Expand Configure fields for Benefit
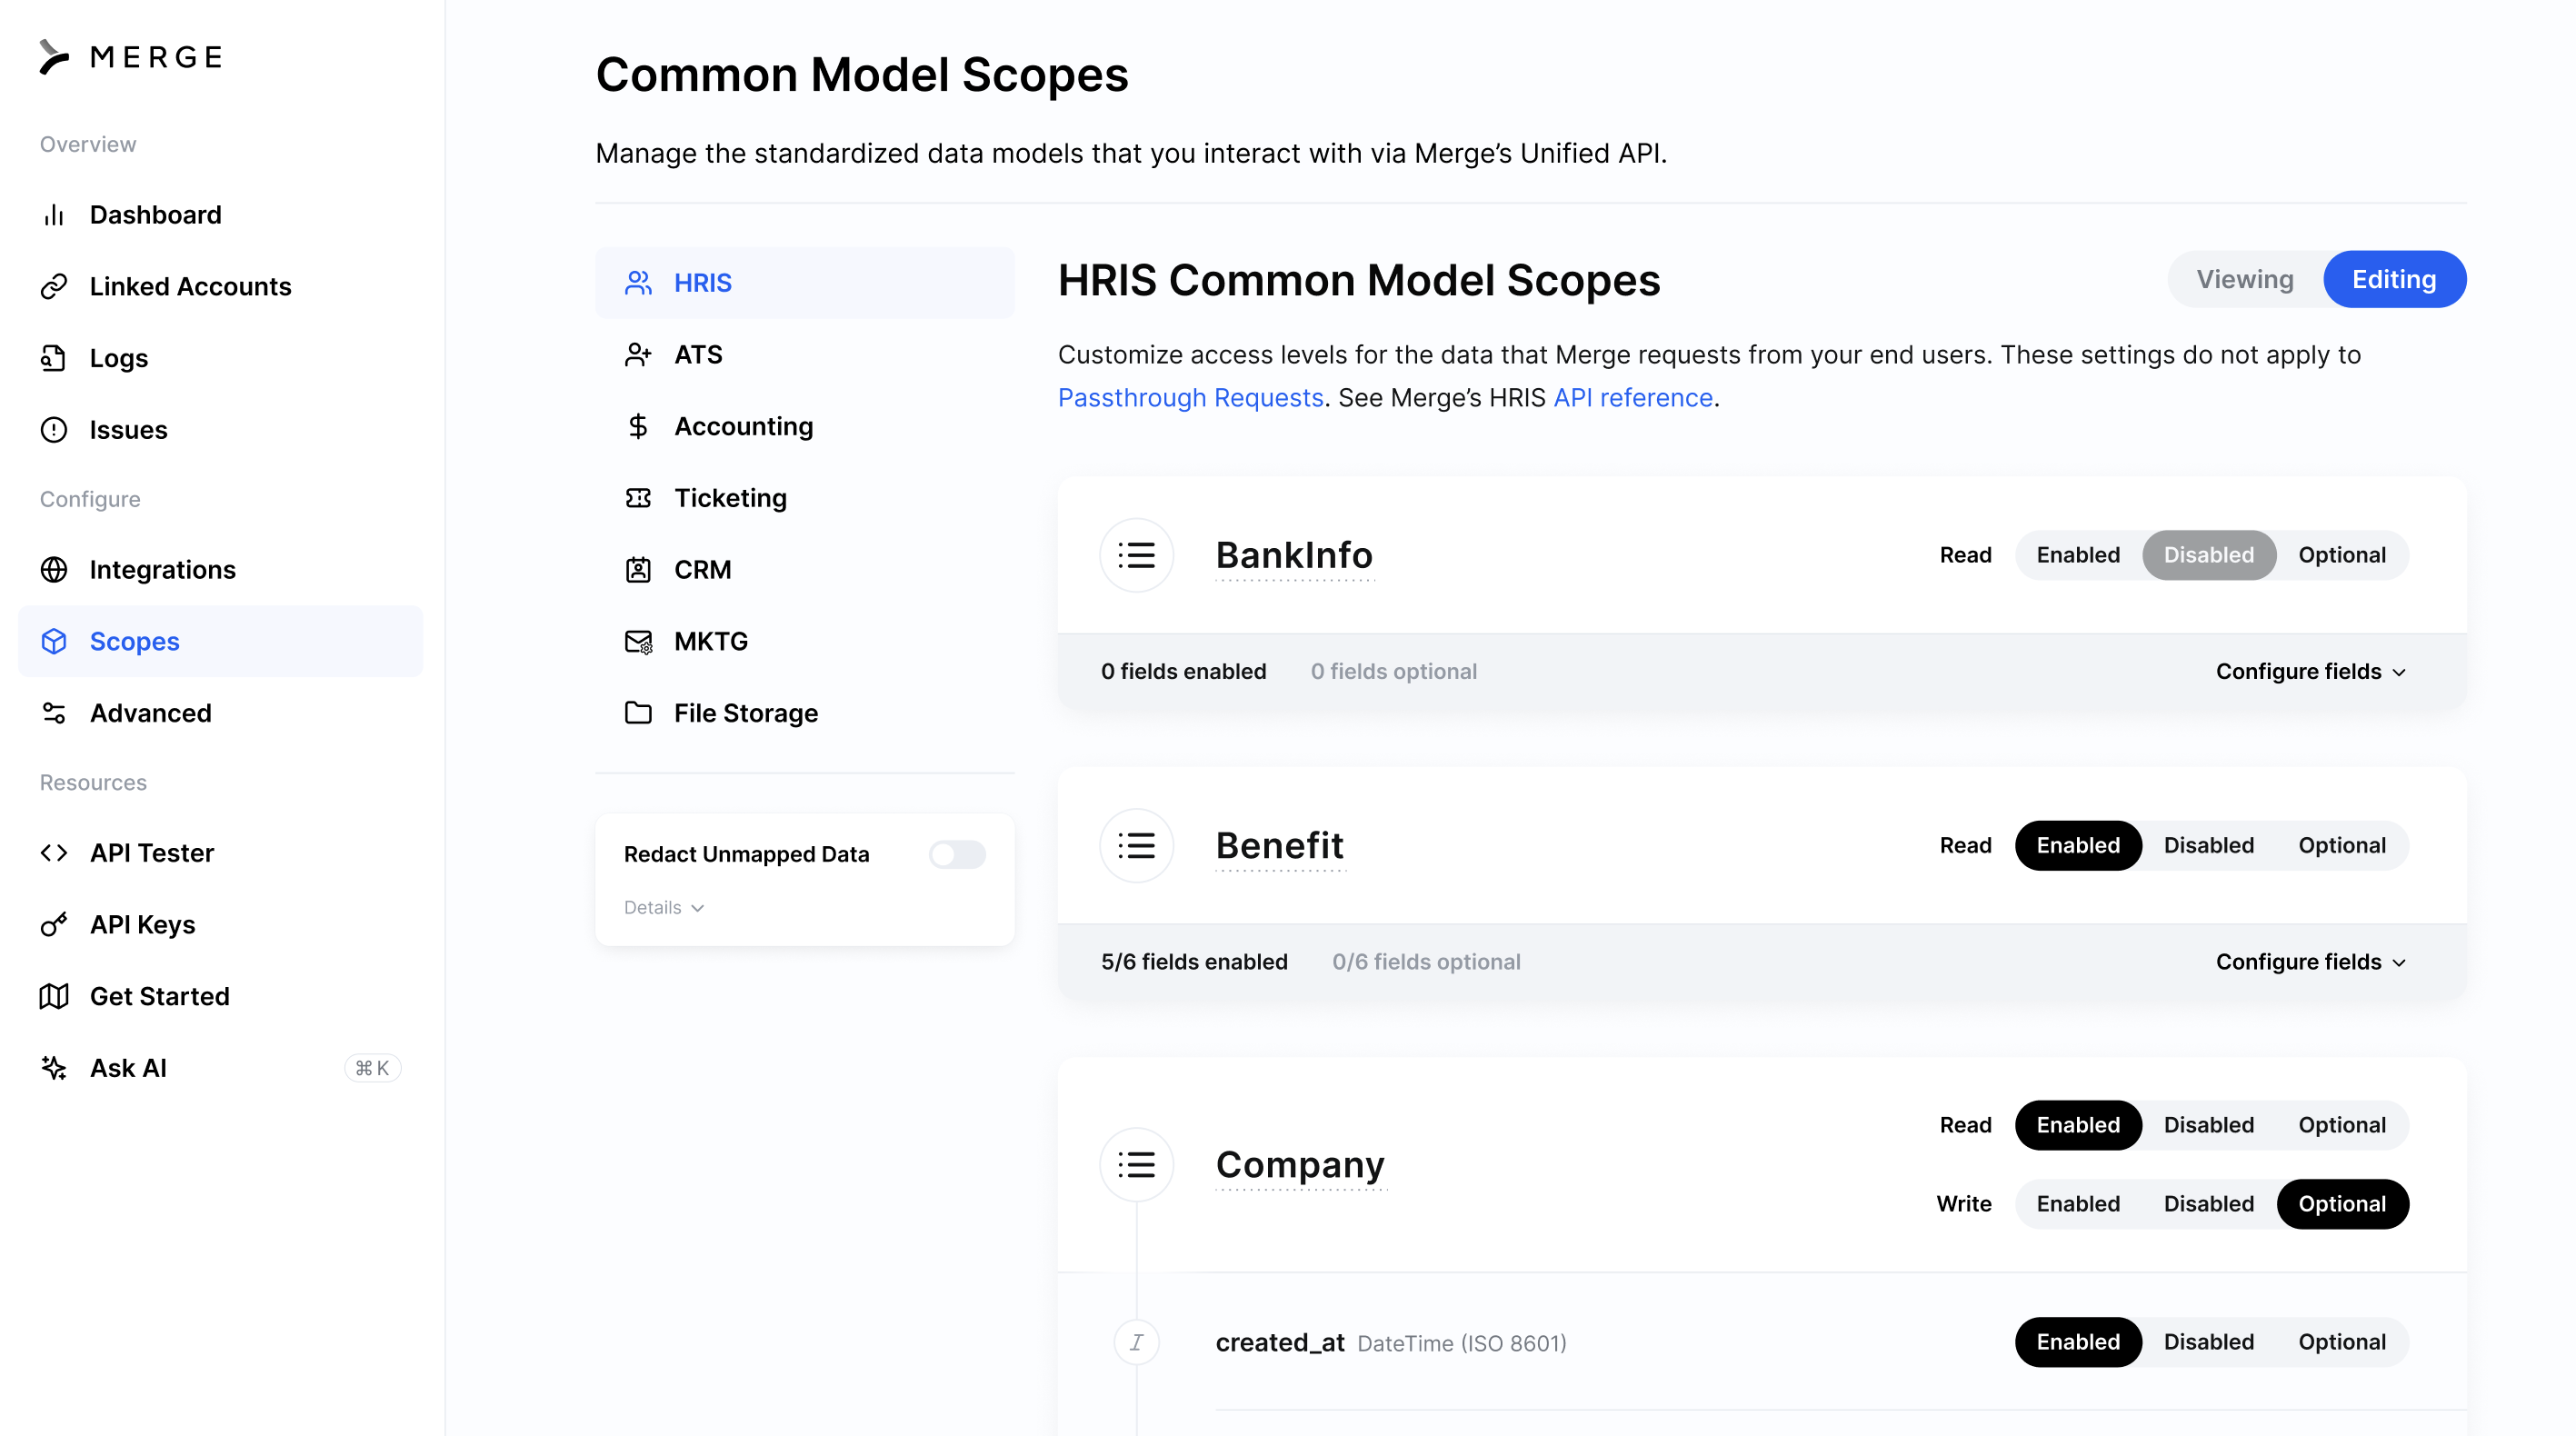 pyautogui.click(x=2310, y=962)
